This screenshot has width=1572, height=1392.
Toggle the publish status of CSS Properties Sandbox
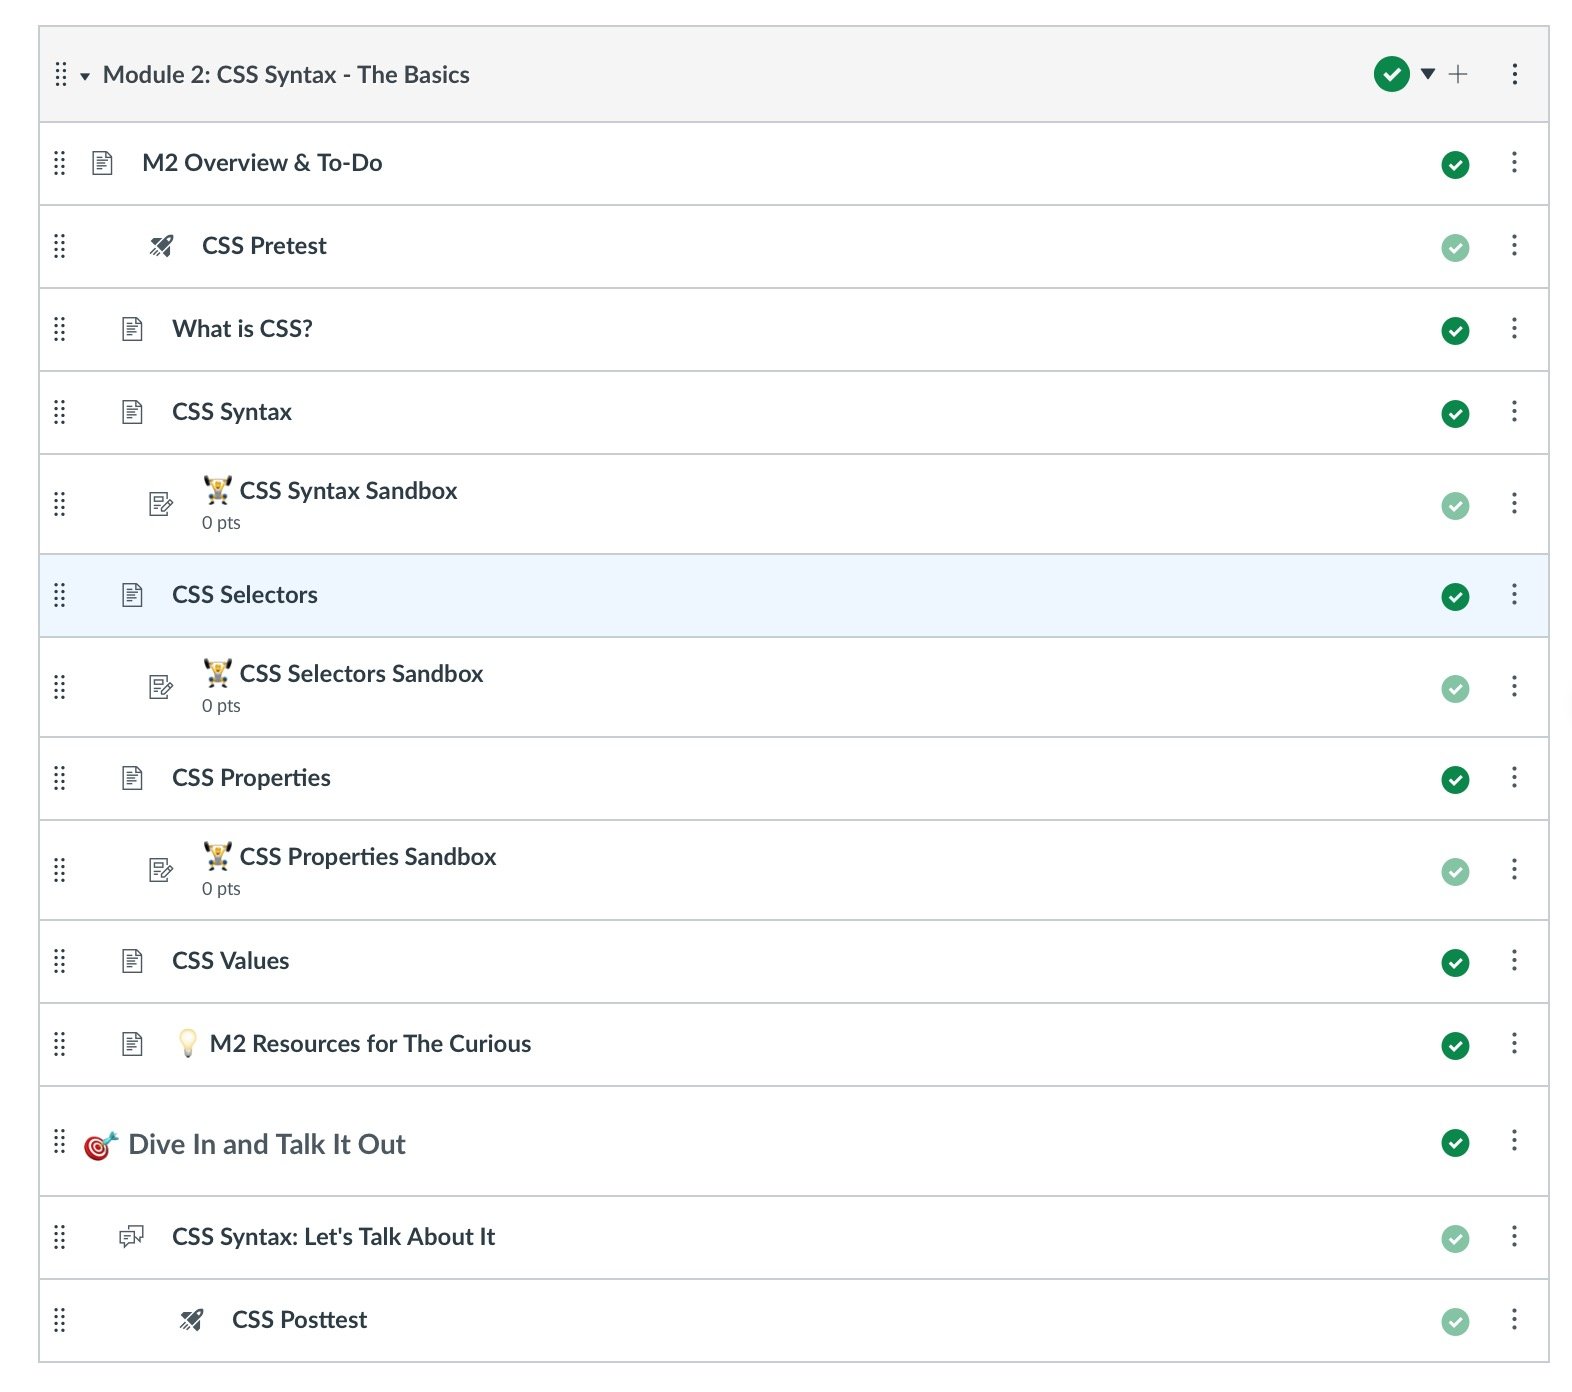pyautogui.click(x=1455, y=871)
